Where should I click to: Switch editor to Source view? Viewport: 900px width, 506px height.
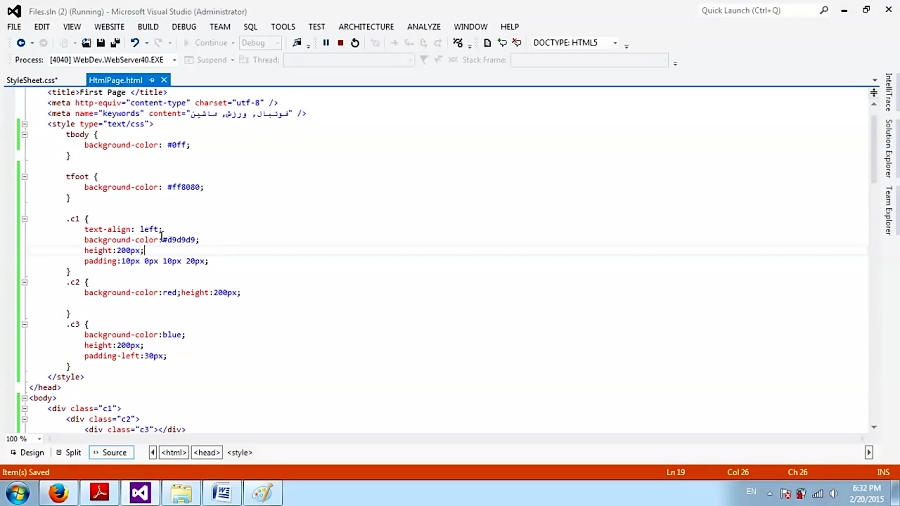pyautogui.click(x=111, y=453)
